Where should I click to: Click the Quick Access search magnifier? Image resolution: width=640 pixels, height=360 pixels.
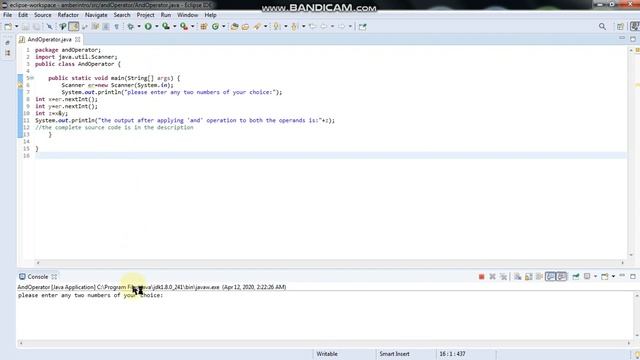tap(602, 27)
